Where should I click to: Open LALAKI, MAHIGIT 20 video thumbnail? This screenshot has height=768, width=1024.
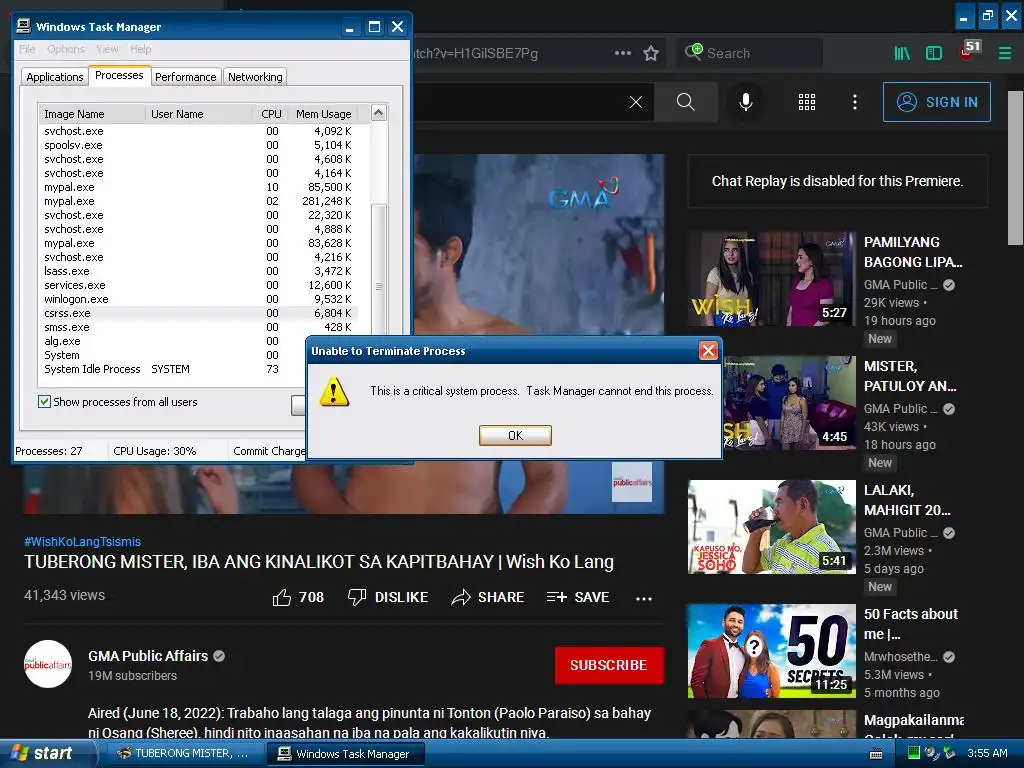[x=771, y=527]
